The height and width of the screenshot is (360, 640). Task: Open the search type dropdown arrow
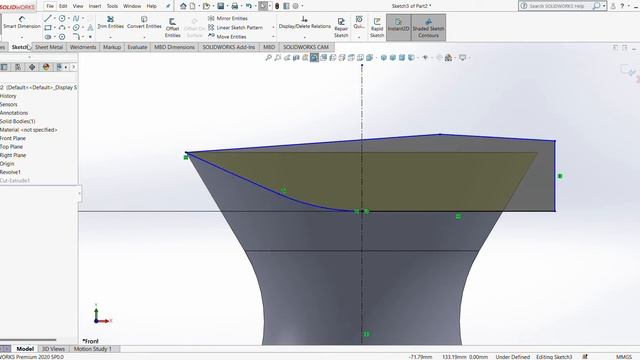(x=604, y=6)
